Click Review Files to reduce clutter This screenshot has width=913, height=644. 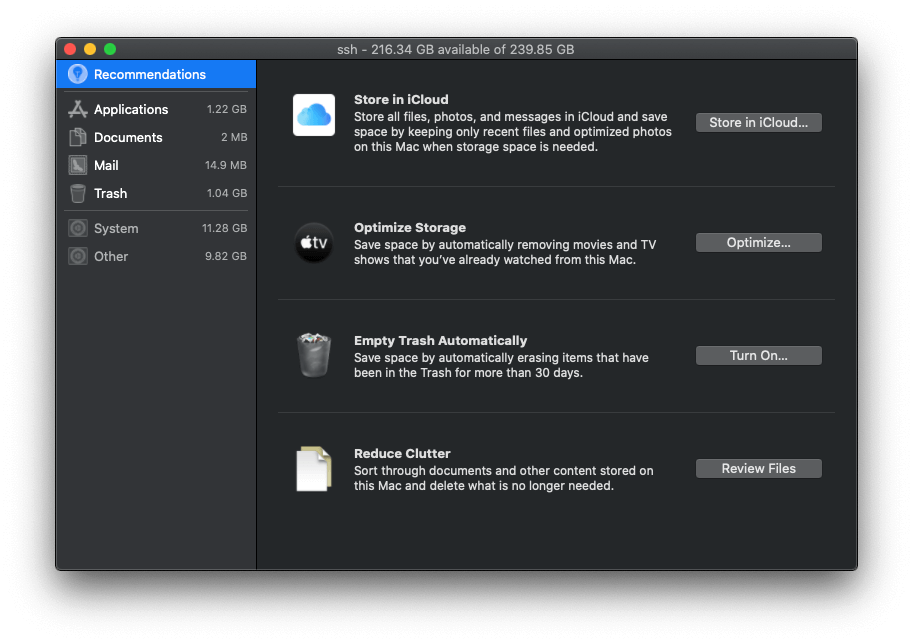[758, 468]
